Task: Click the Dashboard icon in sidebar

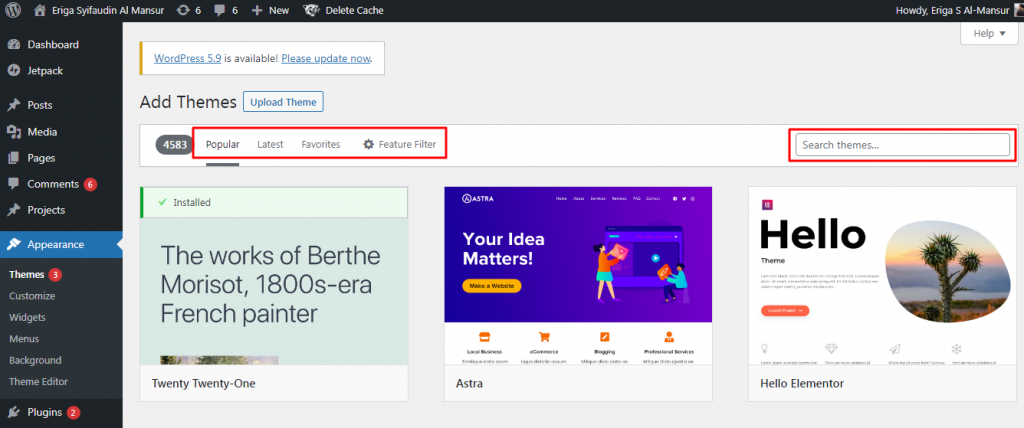Action: click(x=13, y=45)
